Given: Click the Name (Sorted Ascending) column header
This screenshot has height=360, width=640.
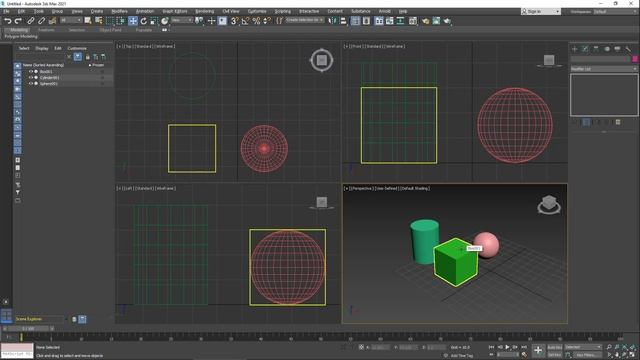Looking at the screenshot, I should tap(43, 65).
